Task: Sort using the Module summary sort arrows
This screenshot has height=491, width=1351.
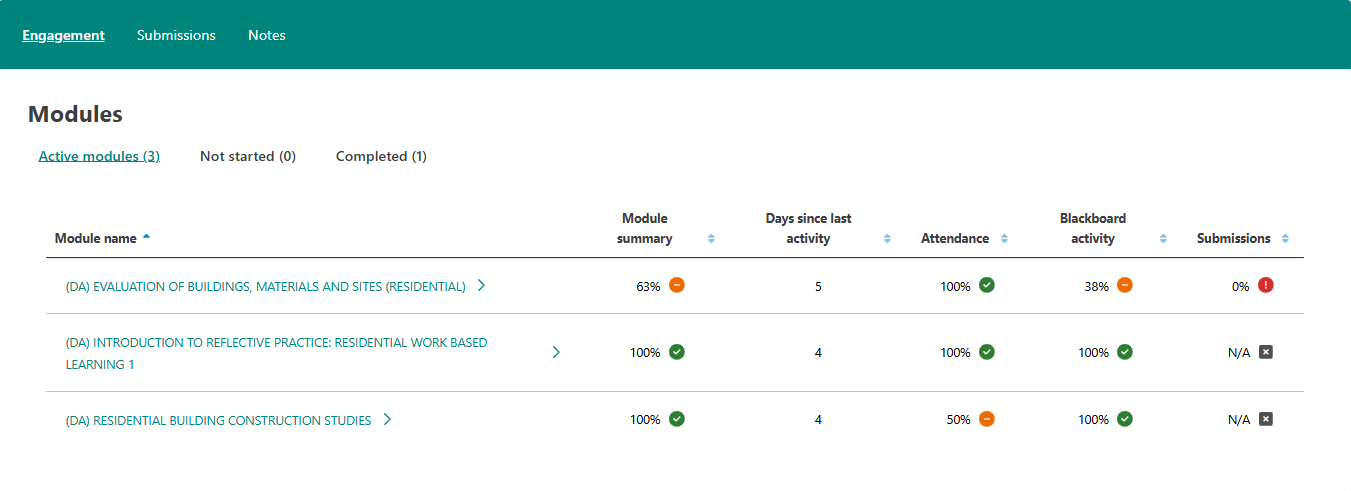Action: tap(711, 239)
